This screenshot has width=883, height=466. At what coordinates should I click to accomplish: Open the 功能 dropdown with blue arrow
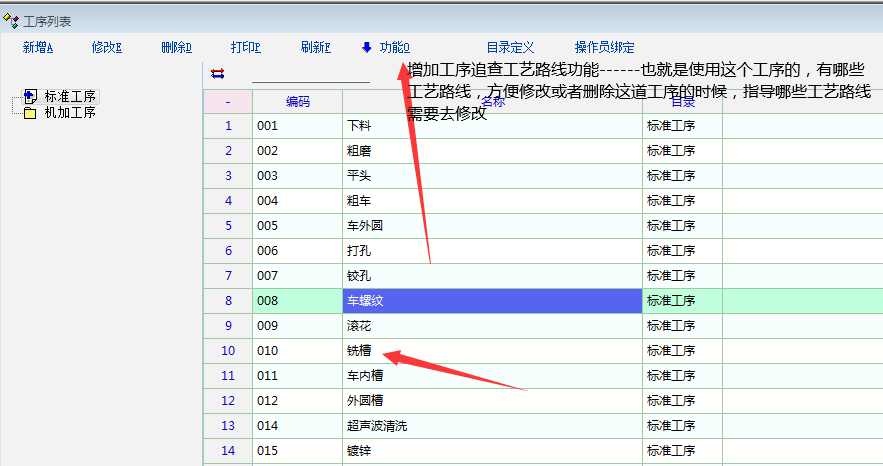click(385, 47)
